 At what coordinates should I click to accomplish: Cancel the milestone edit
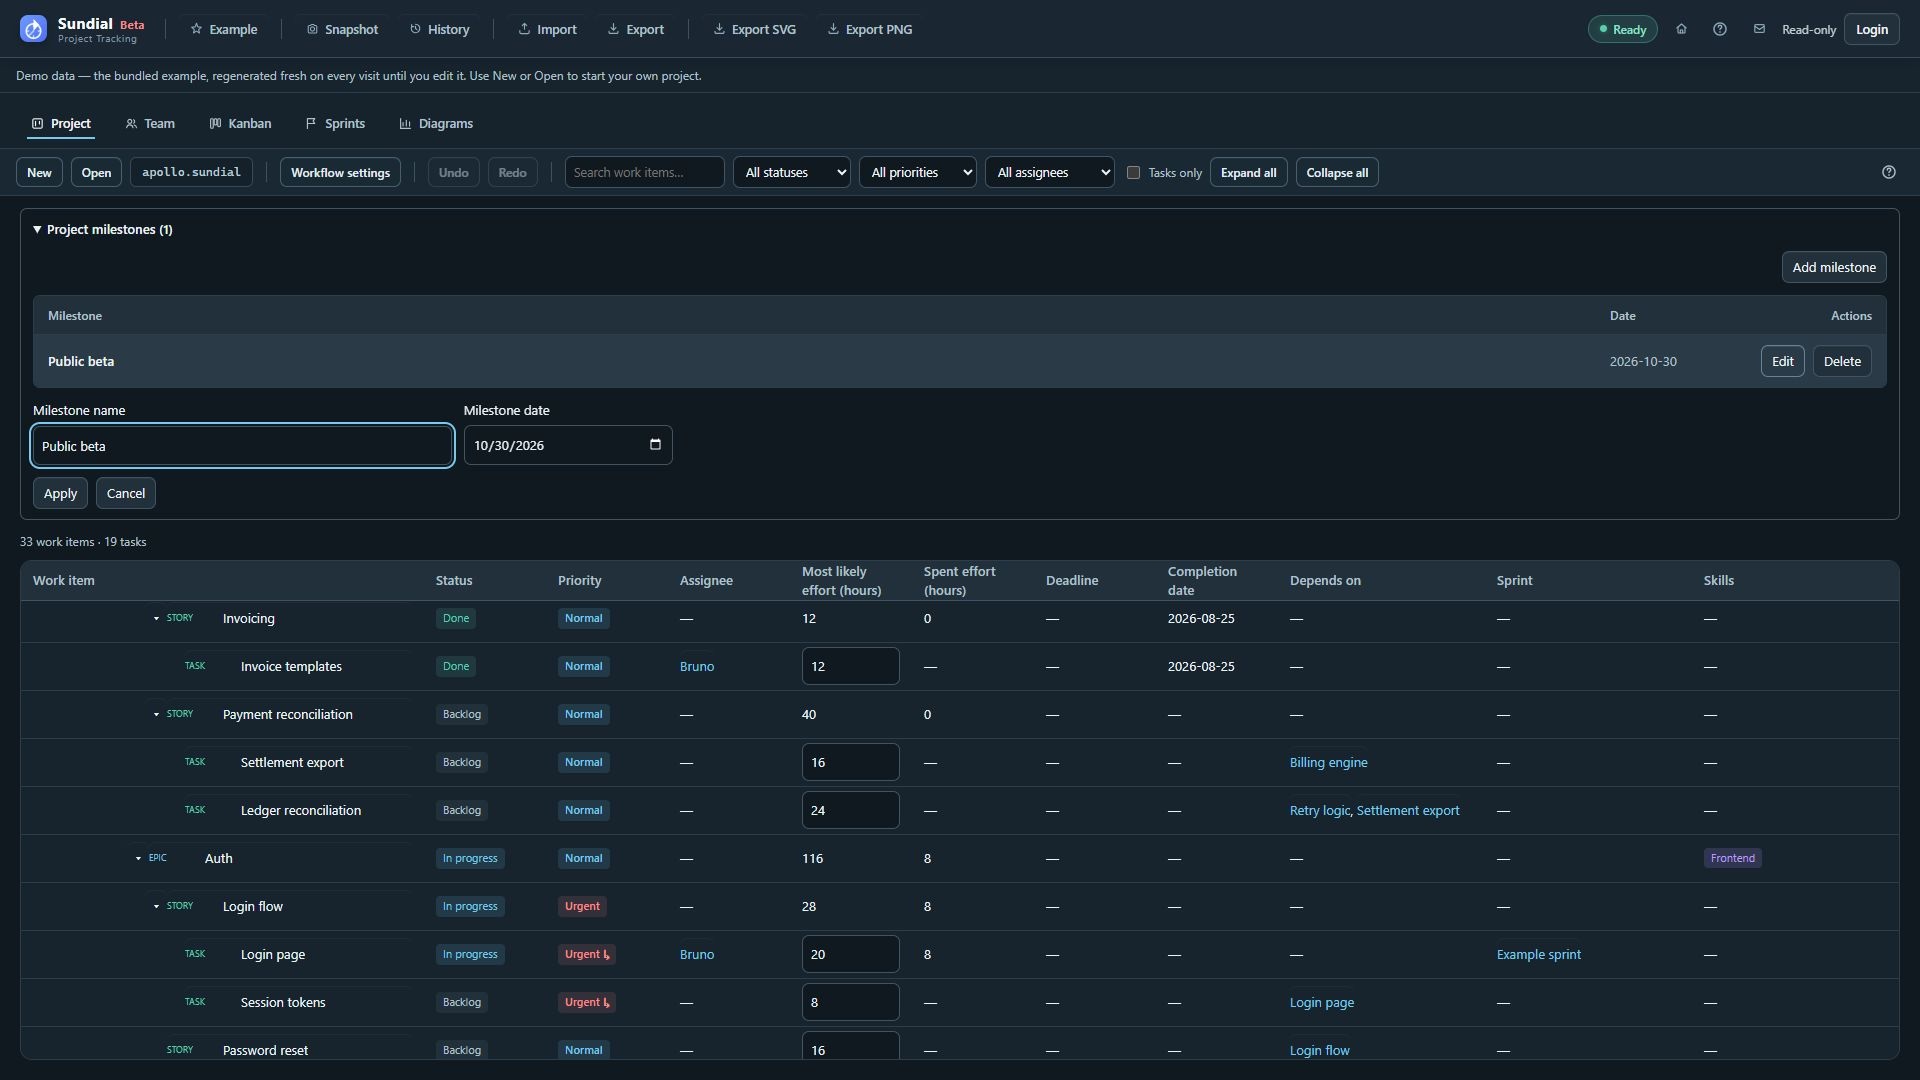point(126,493)
